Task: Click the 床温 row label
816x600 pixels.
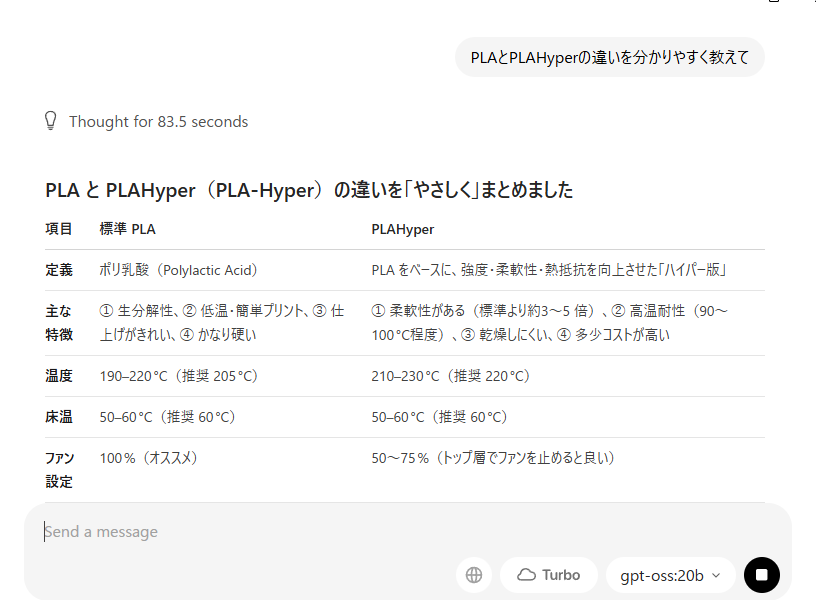Action: pyautogui.click(x=59, y=417)
